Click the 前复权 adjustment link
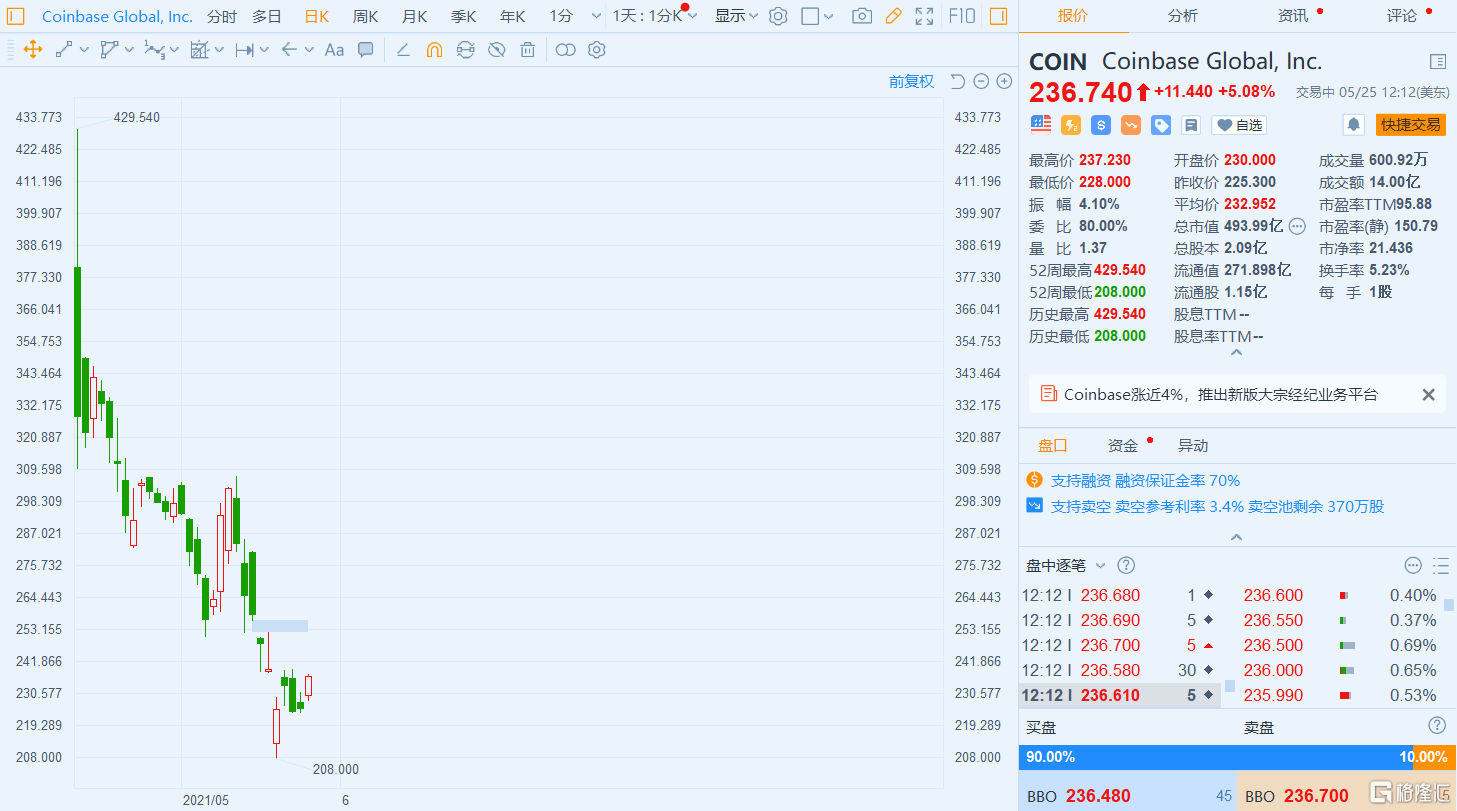 911,82
